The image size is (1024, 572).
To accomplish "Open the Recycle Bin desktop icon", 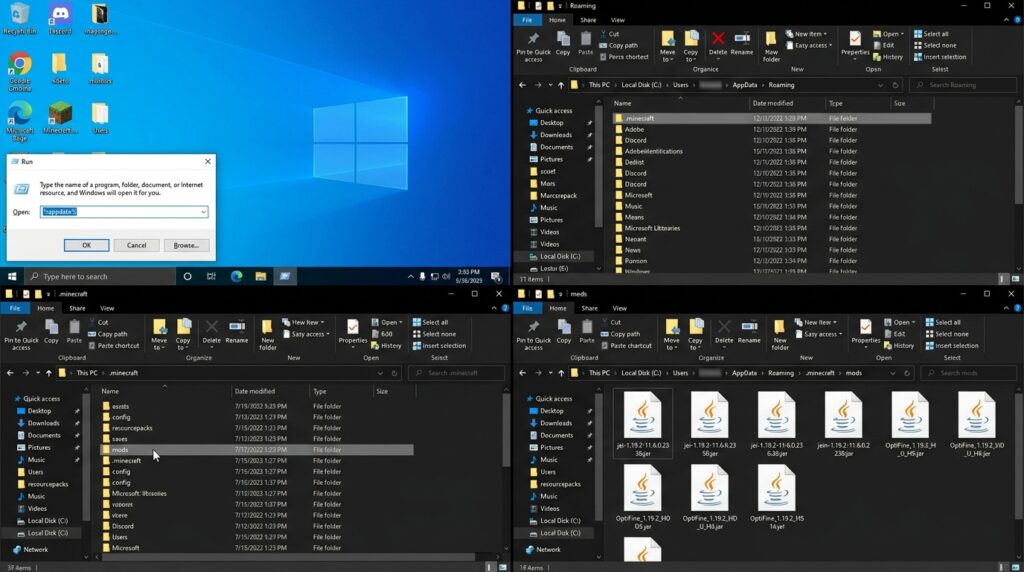I will (20, 19).
